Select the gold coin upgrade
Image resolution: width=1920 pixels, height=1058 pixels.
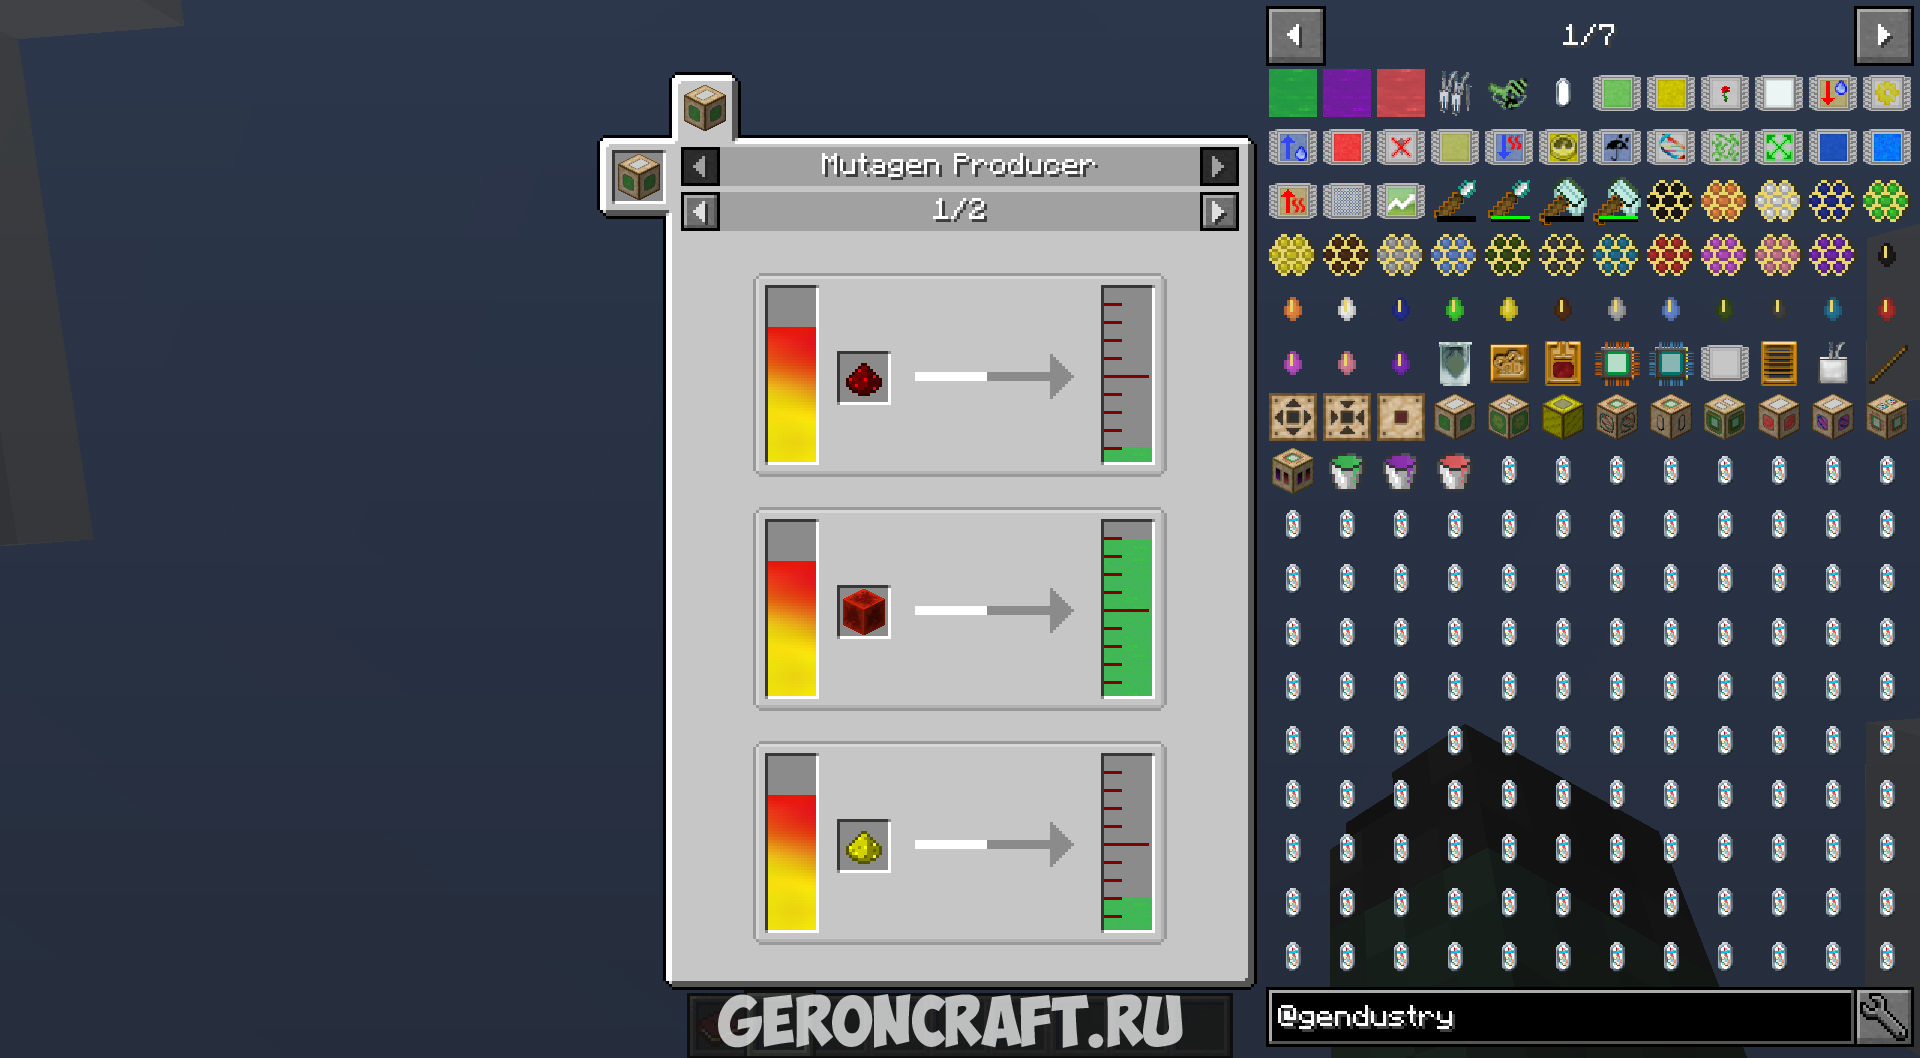tap(1562, 147)
